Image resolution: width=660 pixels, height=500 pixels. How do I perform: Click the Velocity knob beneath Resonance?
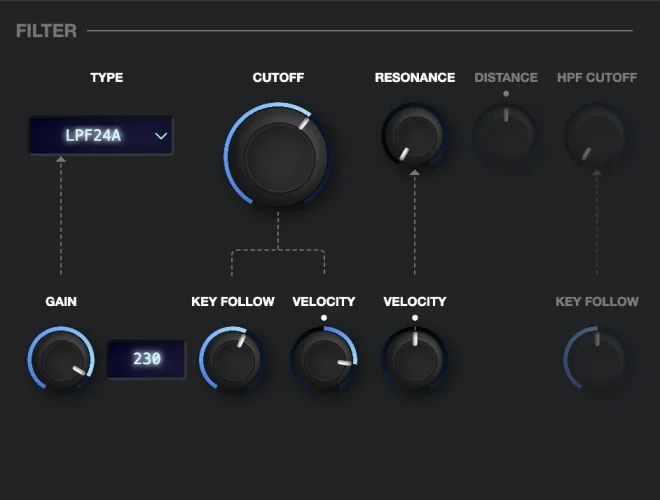tap(414, 358)
